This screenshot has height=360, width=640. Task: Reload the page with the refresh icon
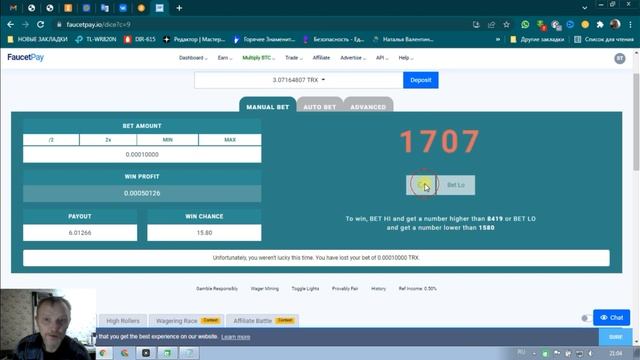[40, 24]
